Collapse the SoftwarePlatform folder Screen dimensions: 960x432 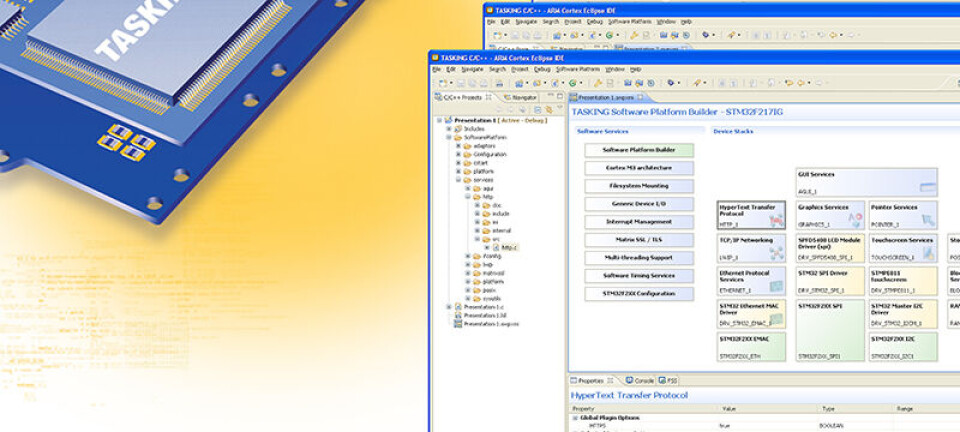pos(449,138)
